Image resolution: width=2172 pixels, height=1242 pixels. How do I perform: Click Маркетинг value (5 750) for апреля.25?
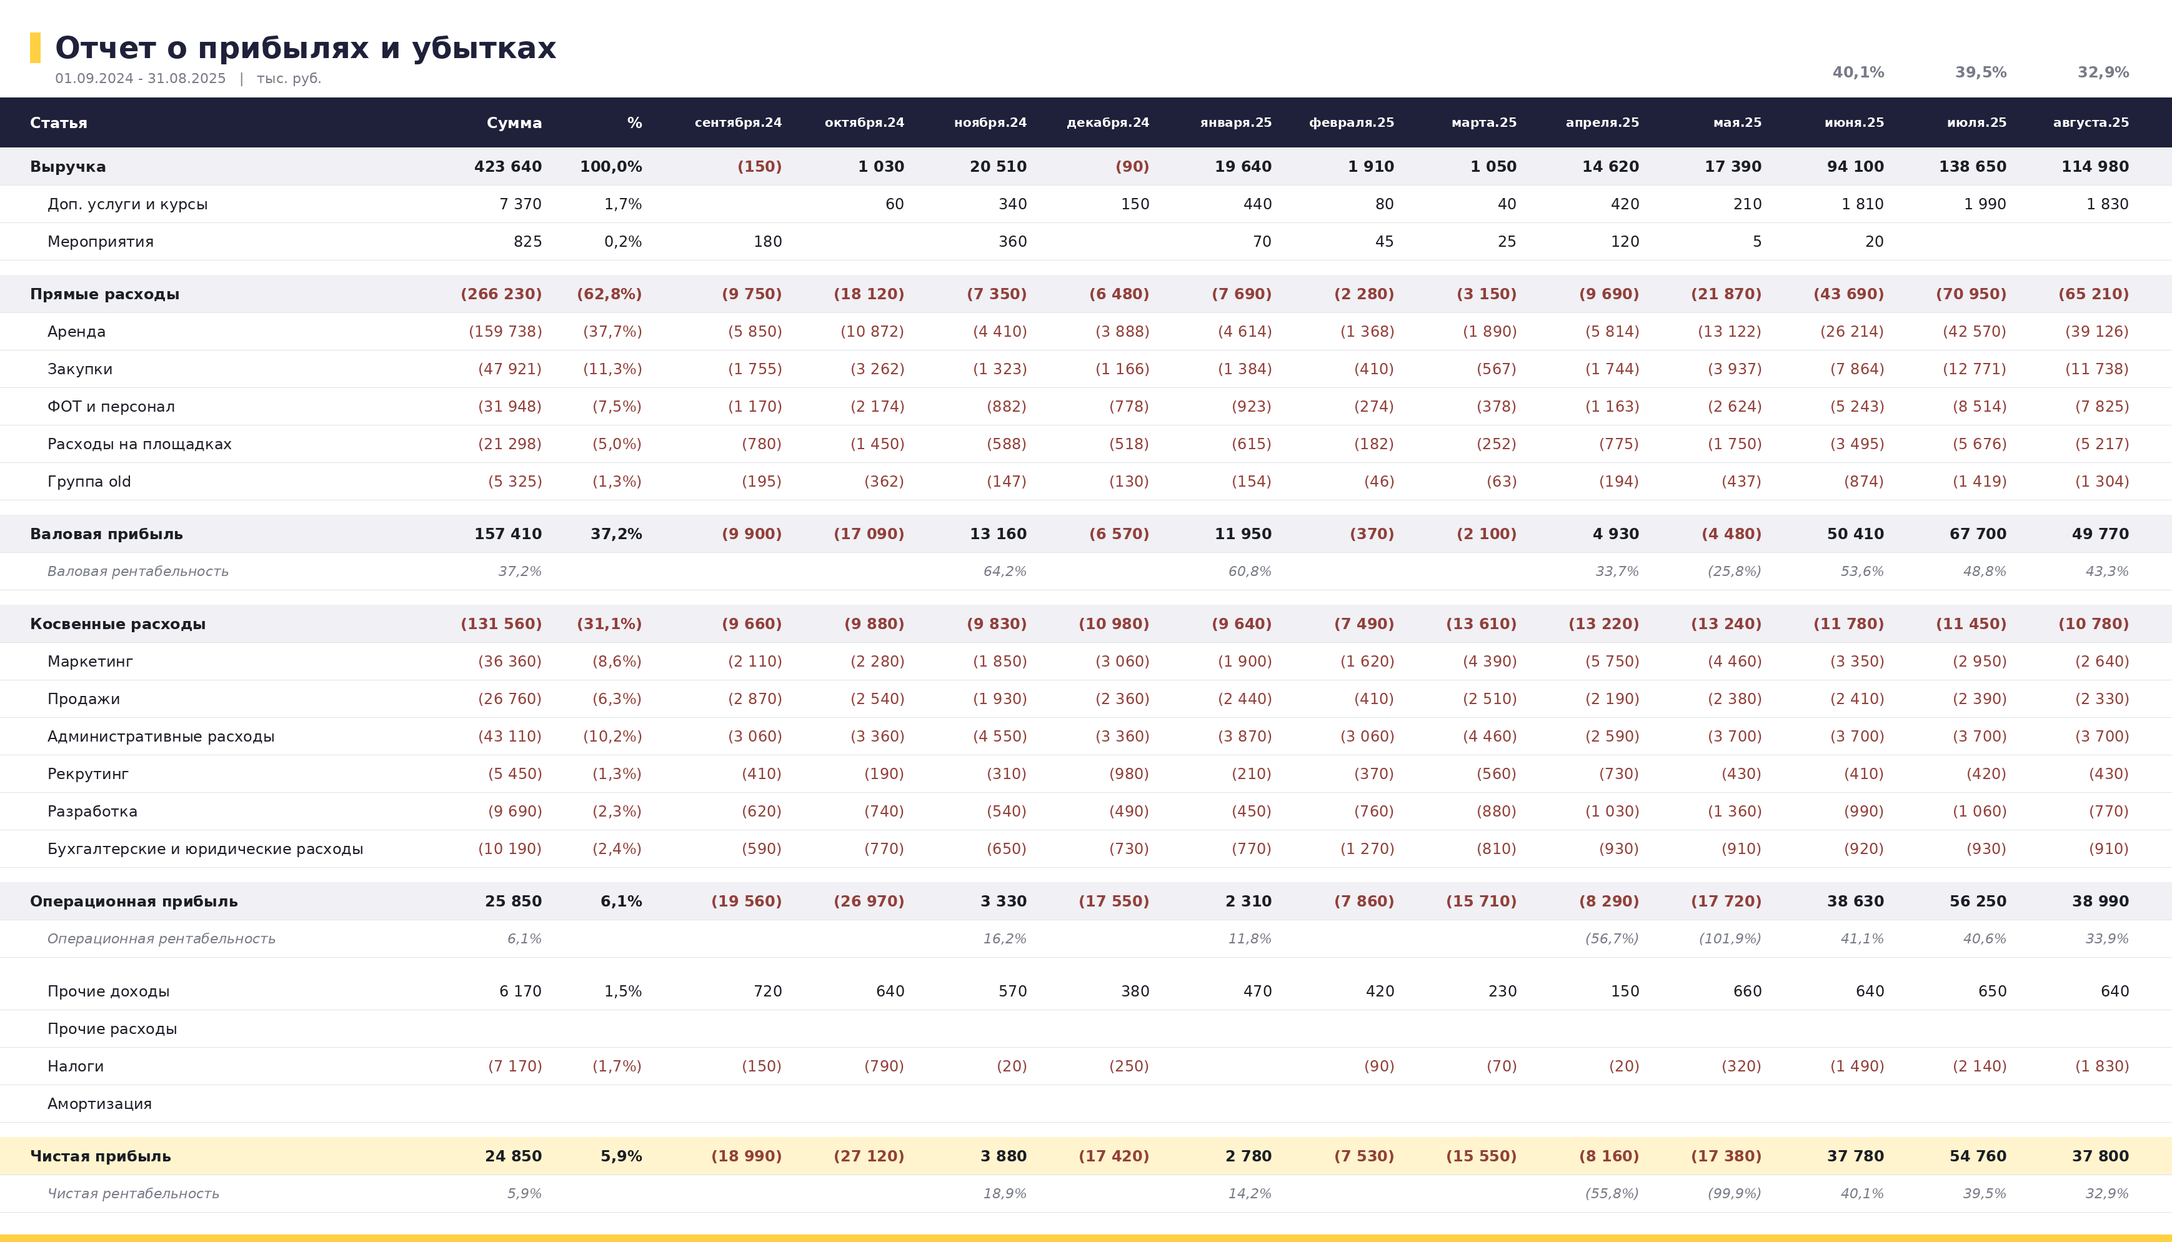1612,662
